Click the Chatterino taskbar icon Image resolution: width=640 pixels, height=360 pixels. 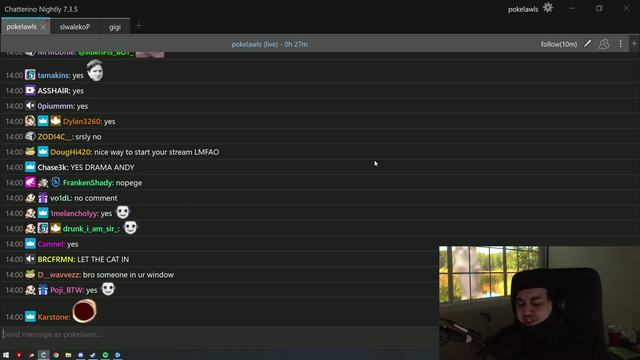coord(43,355)
